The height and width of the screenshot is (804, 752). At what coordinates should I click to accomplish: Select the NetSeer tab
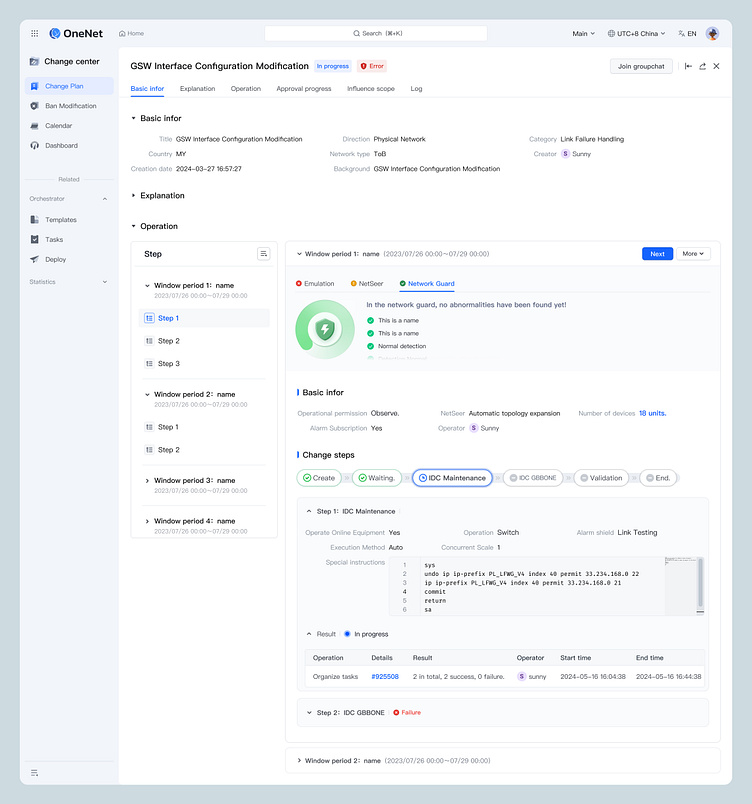point(366,284)
